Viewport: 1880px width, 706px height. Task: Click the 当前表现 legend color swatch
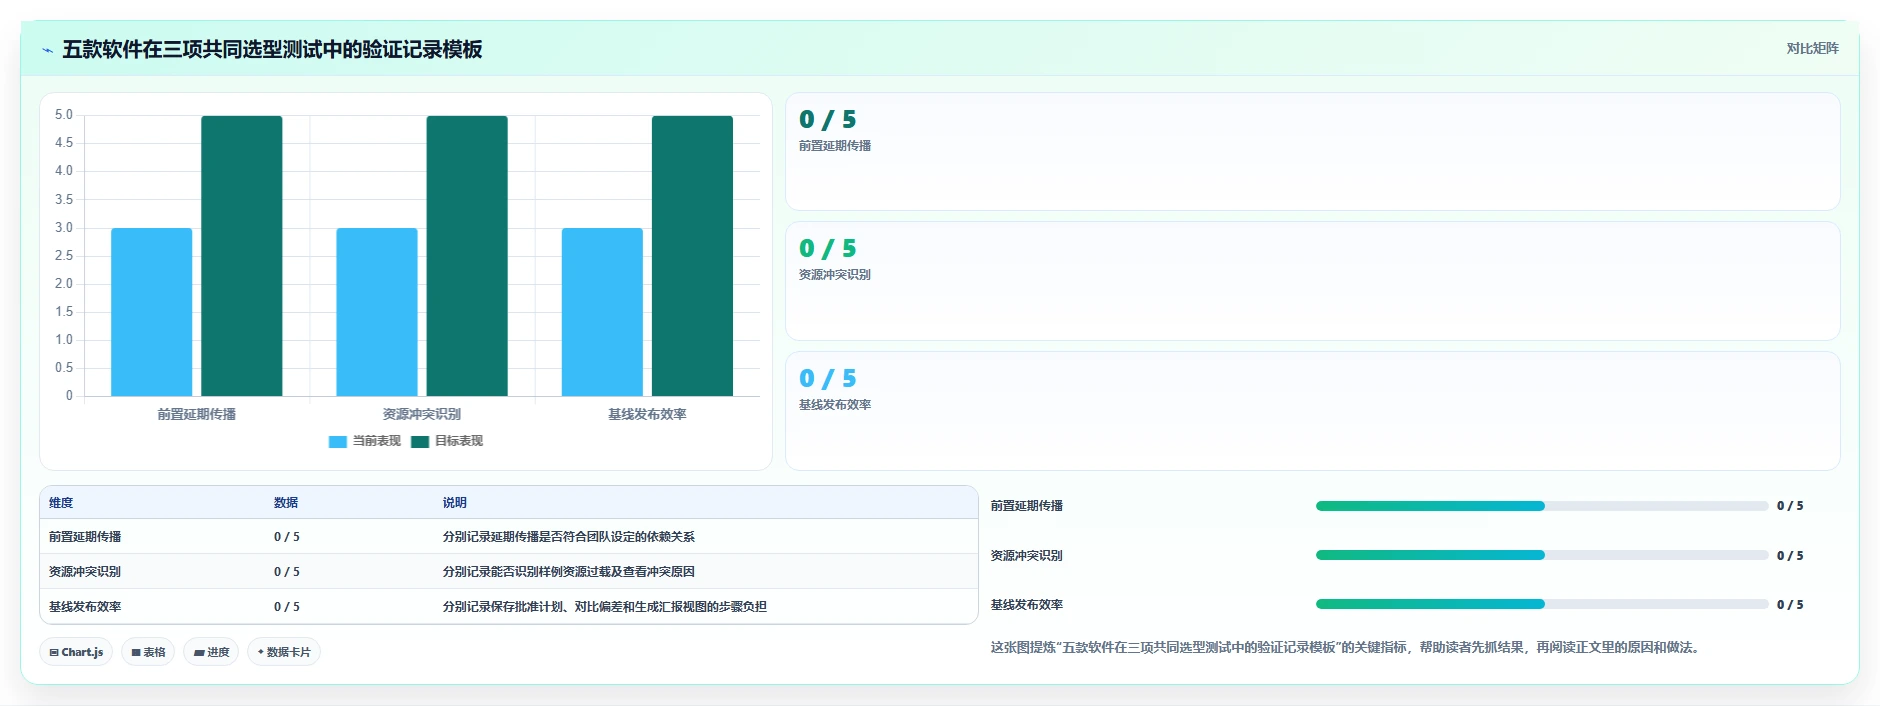338,441
